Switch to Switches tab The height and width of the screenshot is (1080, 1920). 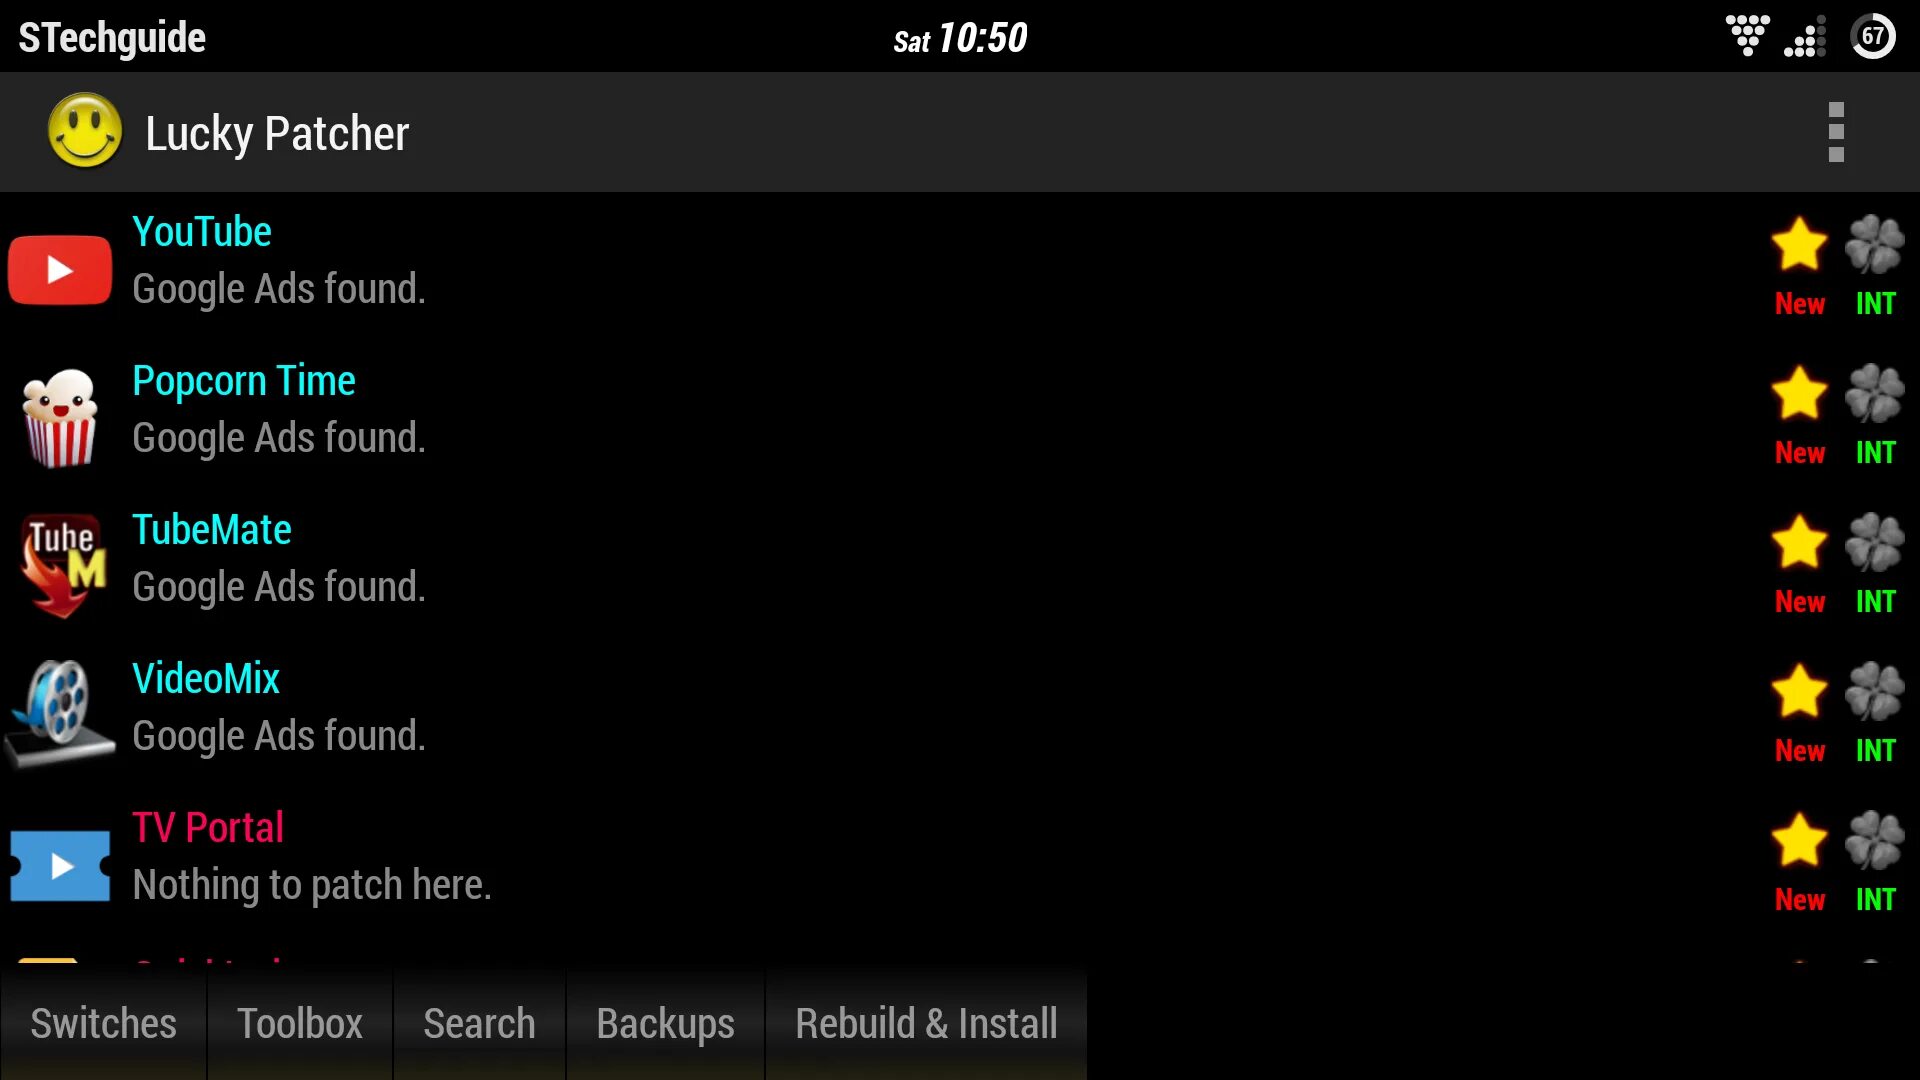(103, 1022)
